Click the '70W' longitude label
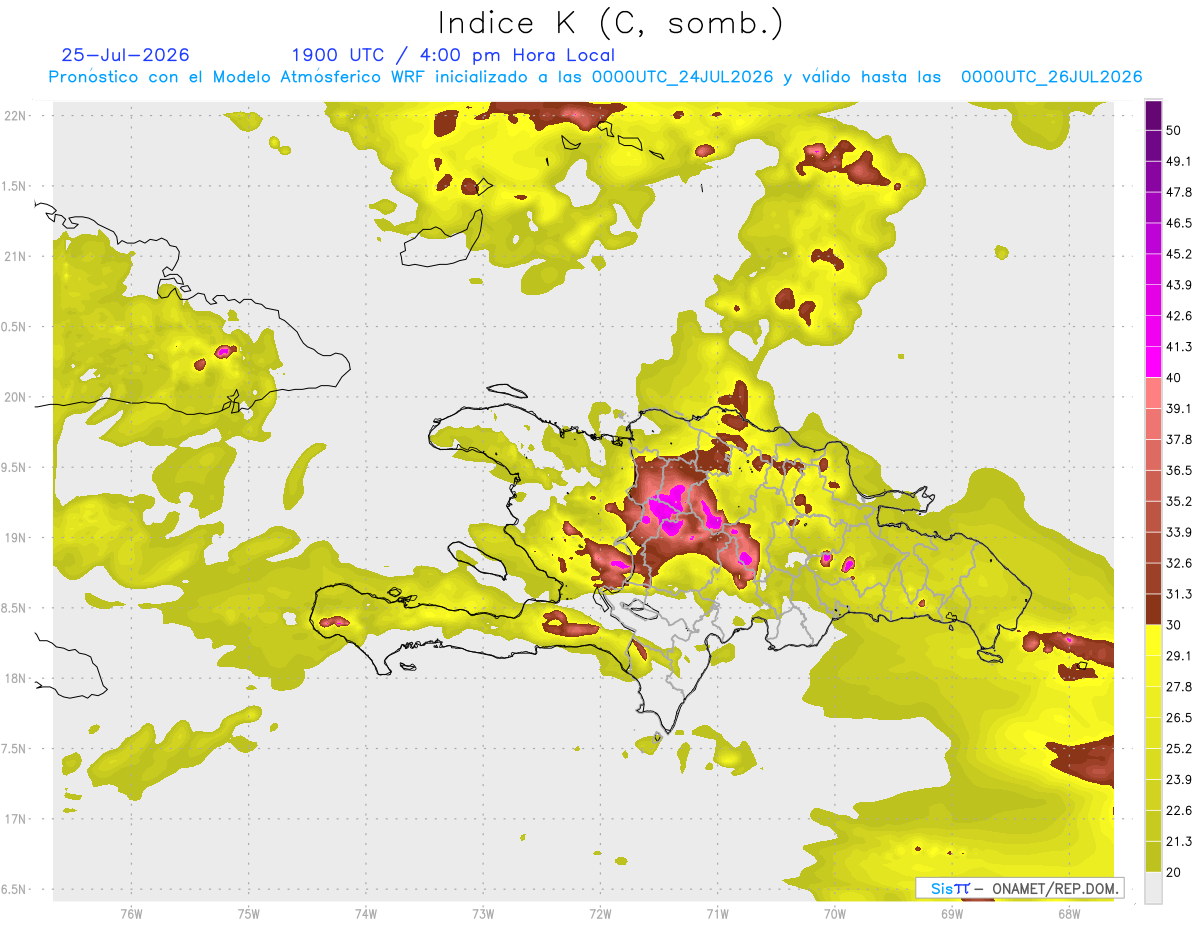The width and height of the screenshot is (1200, 927). (x=835, y=913)
